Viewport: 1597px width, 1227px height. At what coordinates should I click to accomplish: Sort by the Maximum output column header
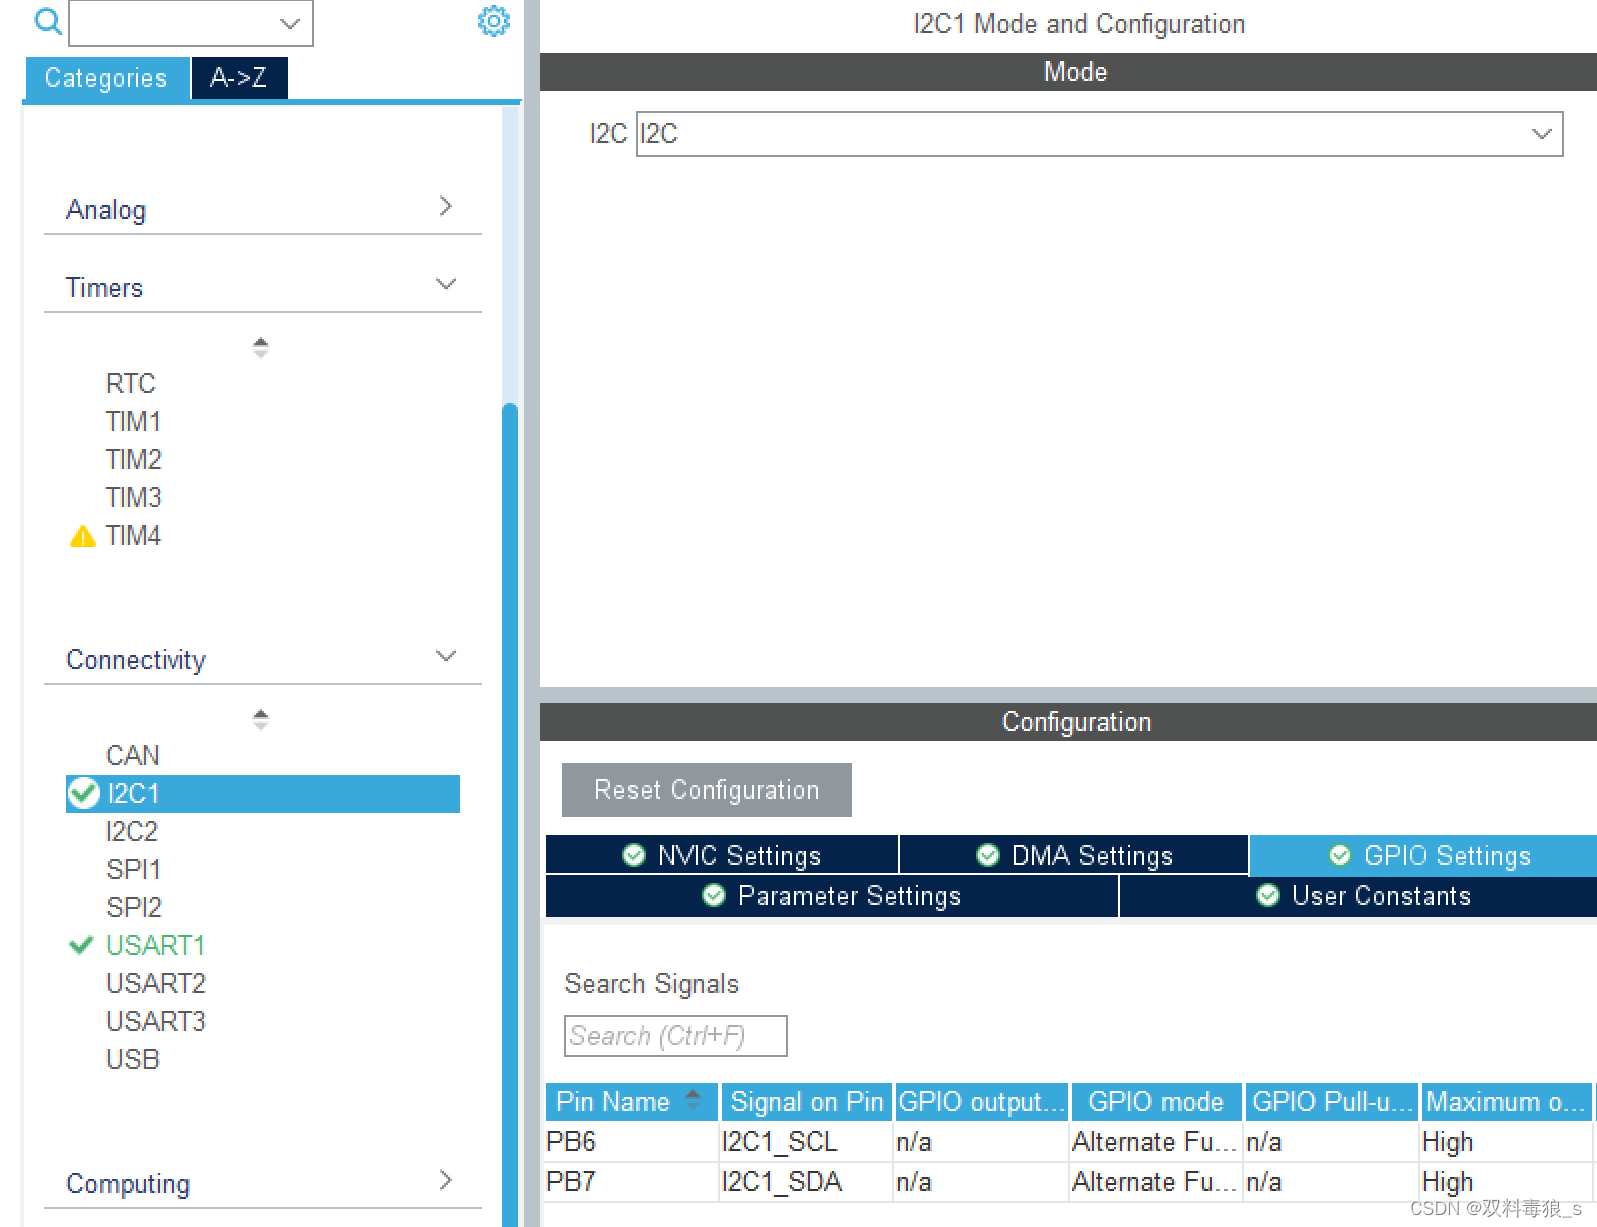tap(1506, 1102)
